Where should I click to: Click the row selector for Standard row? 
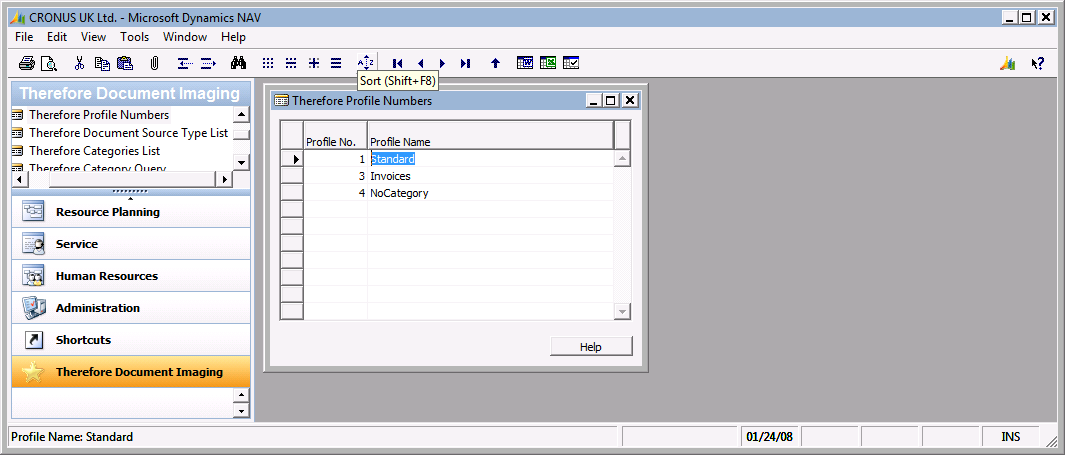(x=292, y=159)
